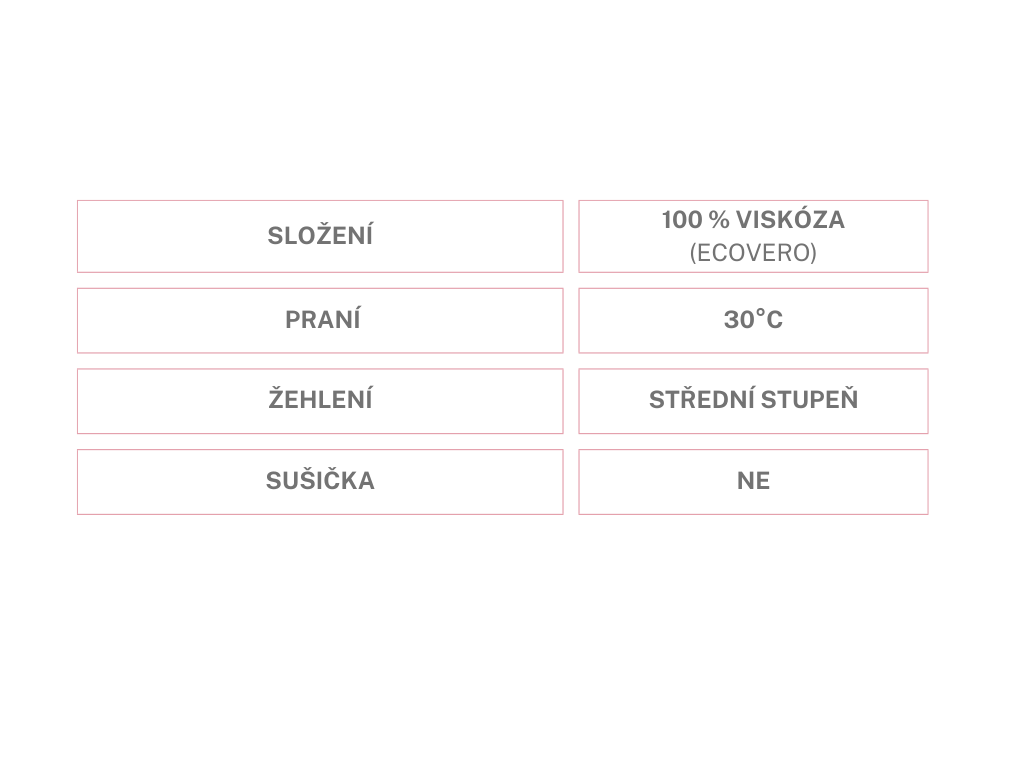
Task: Click the word VISKÓZA
Action: (x=790, y=220)
